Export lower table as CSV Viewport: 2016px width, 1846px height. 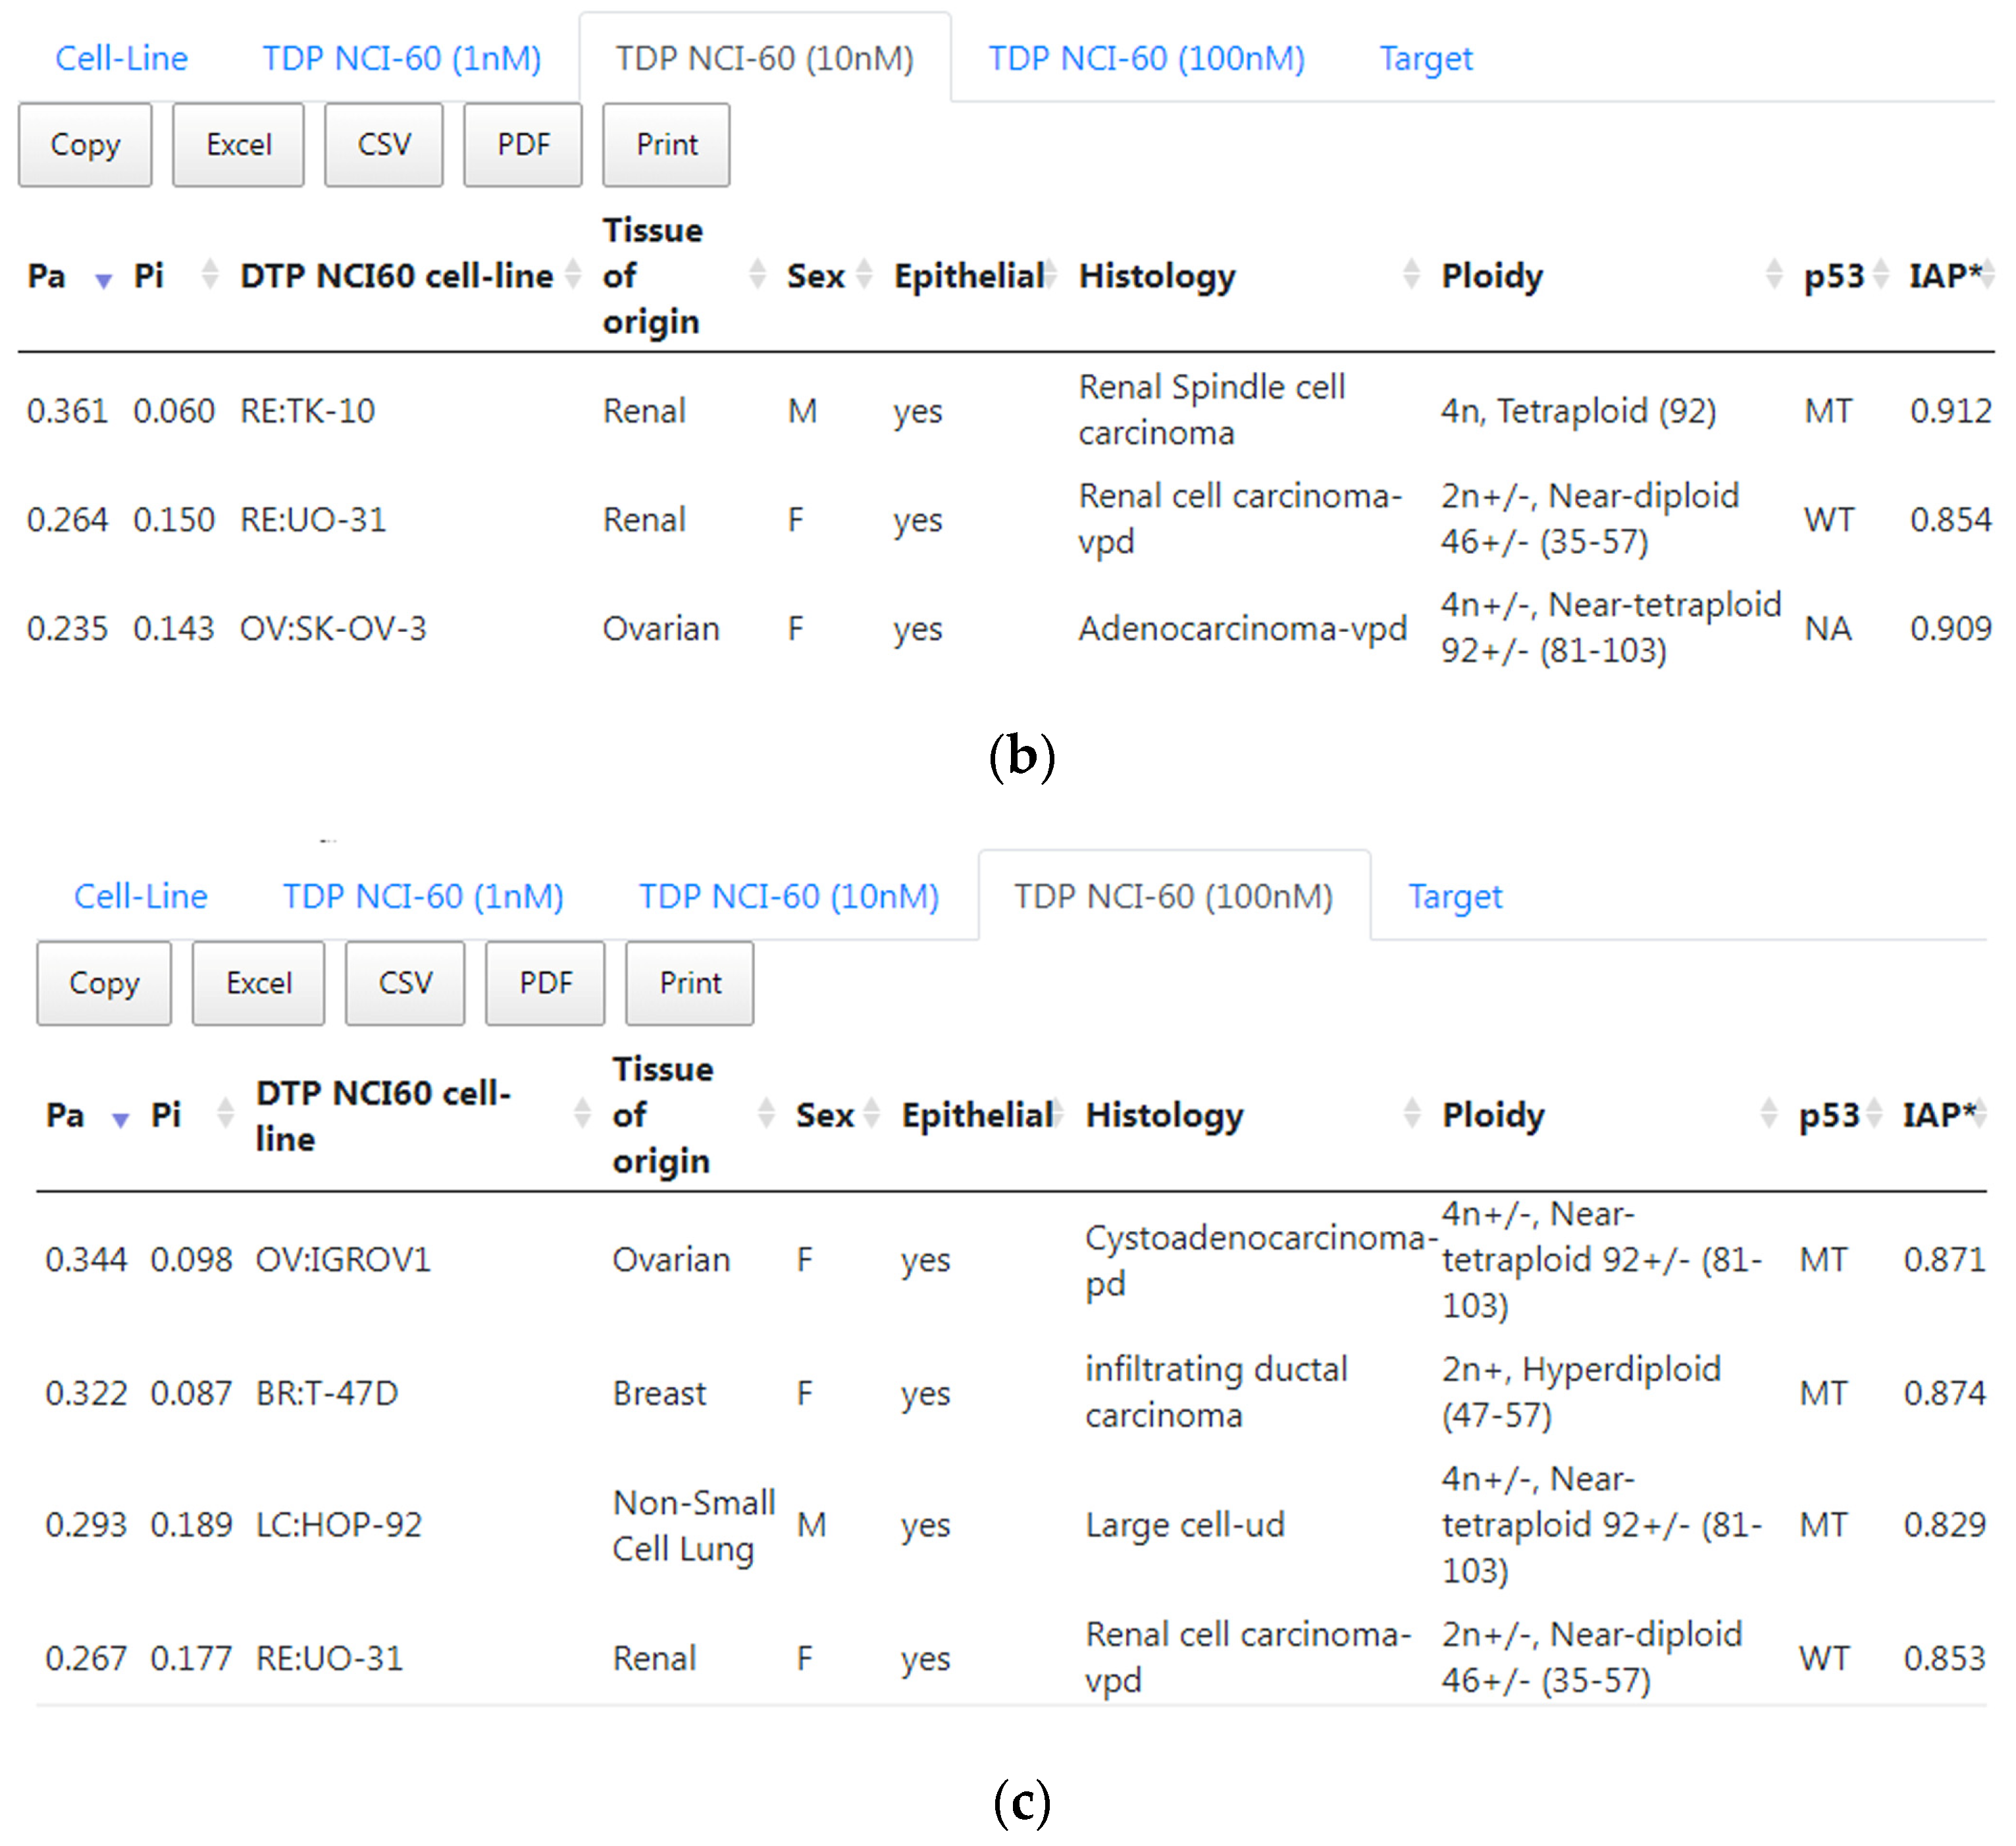(x=405, y=983)
